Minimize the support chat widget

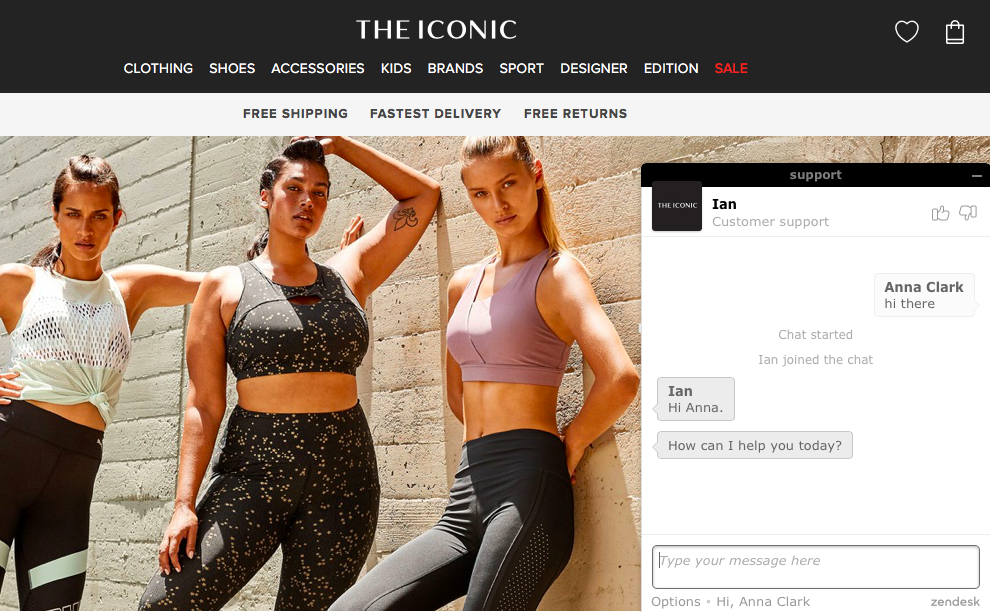coord(977,176)
